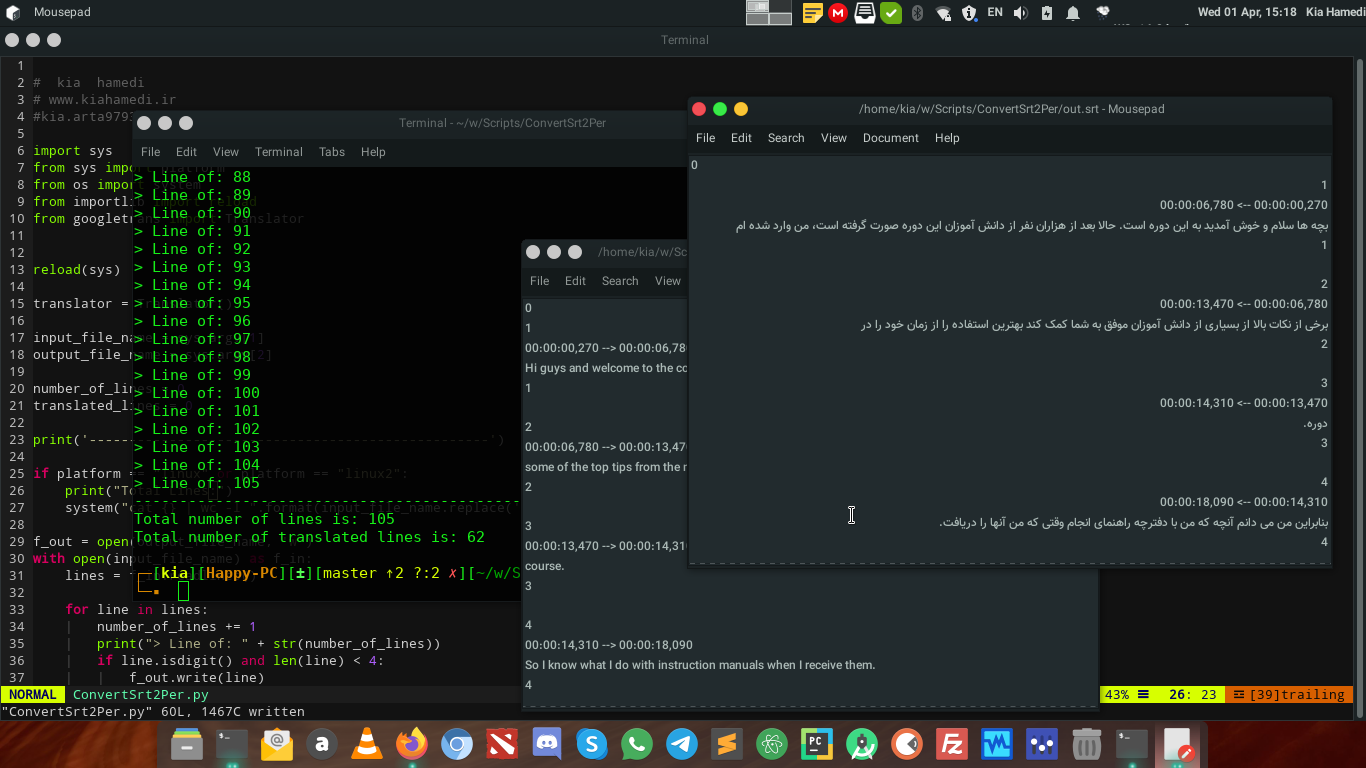
Task: Switch the EN keyboard layout indicator
Action: (x=995, y=13)
